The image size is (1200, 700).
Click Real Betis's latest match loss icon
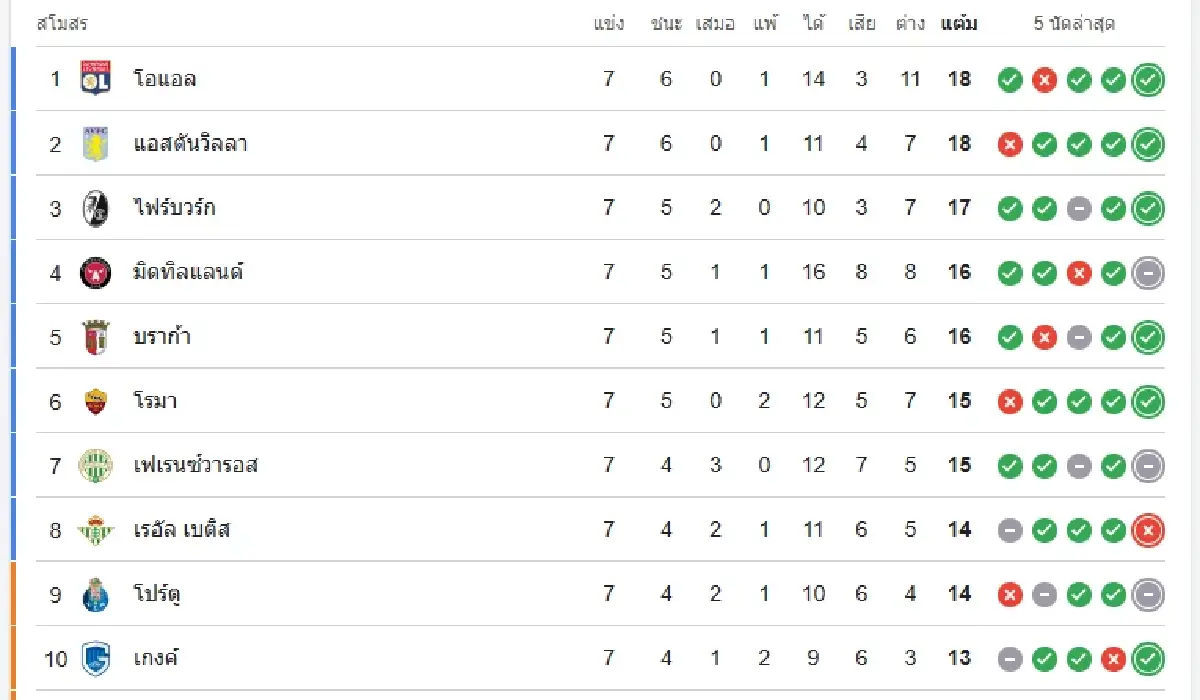[1148, 530]
